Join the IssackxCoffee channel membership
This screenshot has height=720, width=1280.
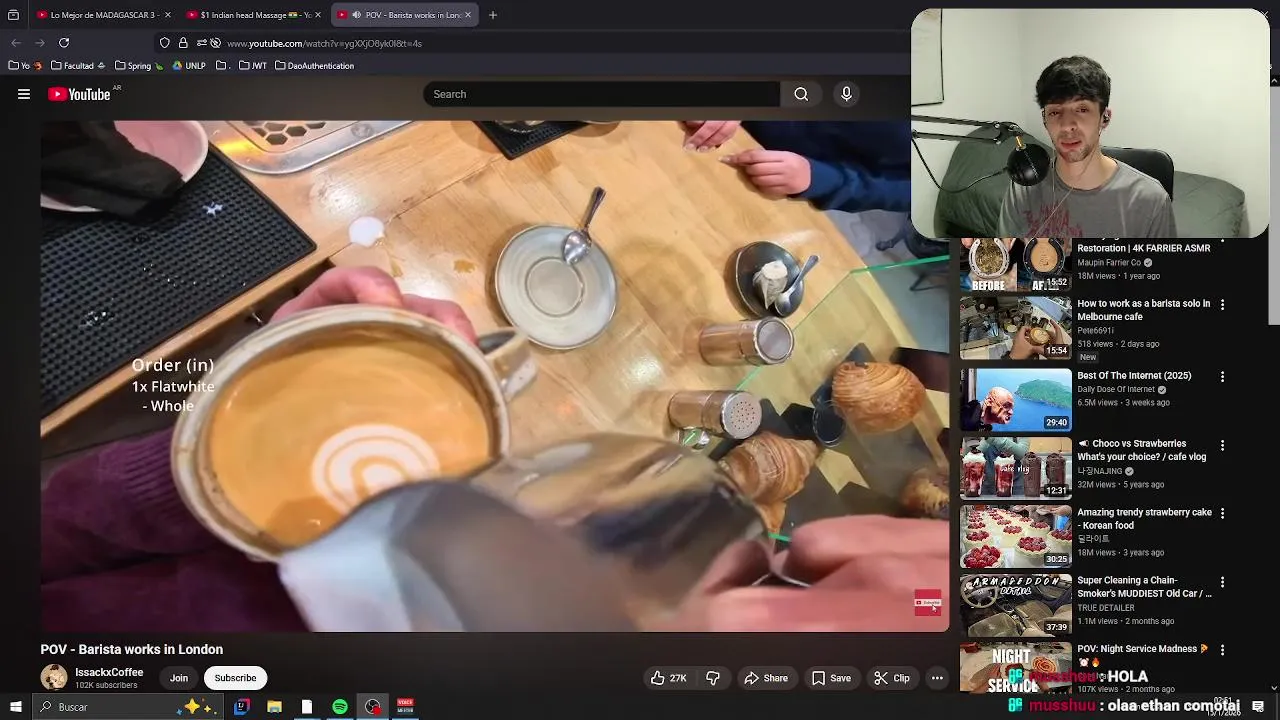pos(179,678)
